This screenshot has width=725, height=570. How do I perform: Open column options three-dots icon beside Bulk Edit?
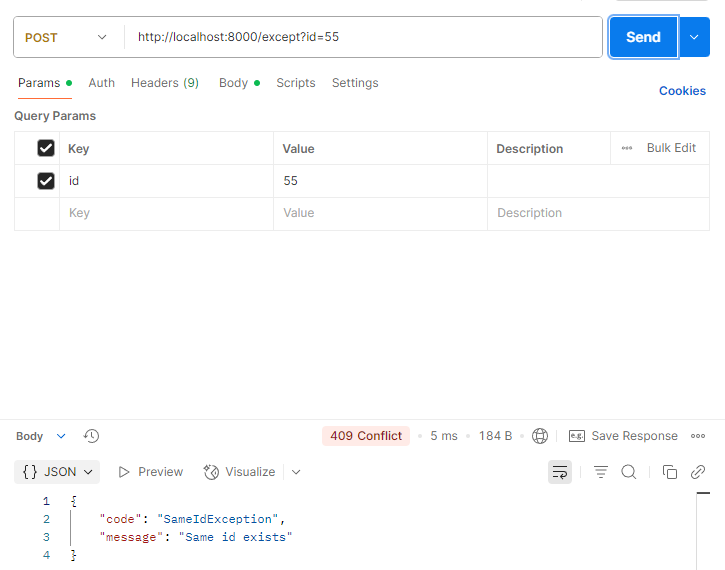(x=627, y=148)
